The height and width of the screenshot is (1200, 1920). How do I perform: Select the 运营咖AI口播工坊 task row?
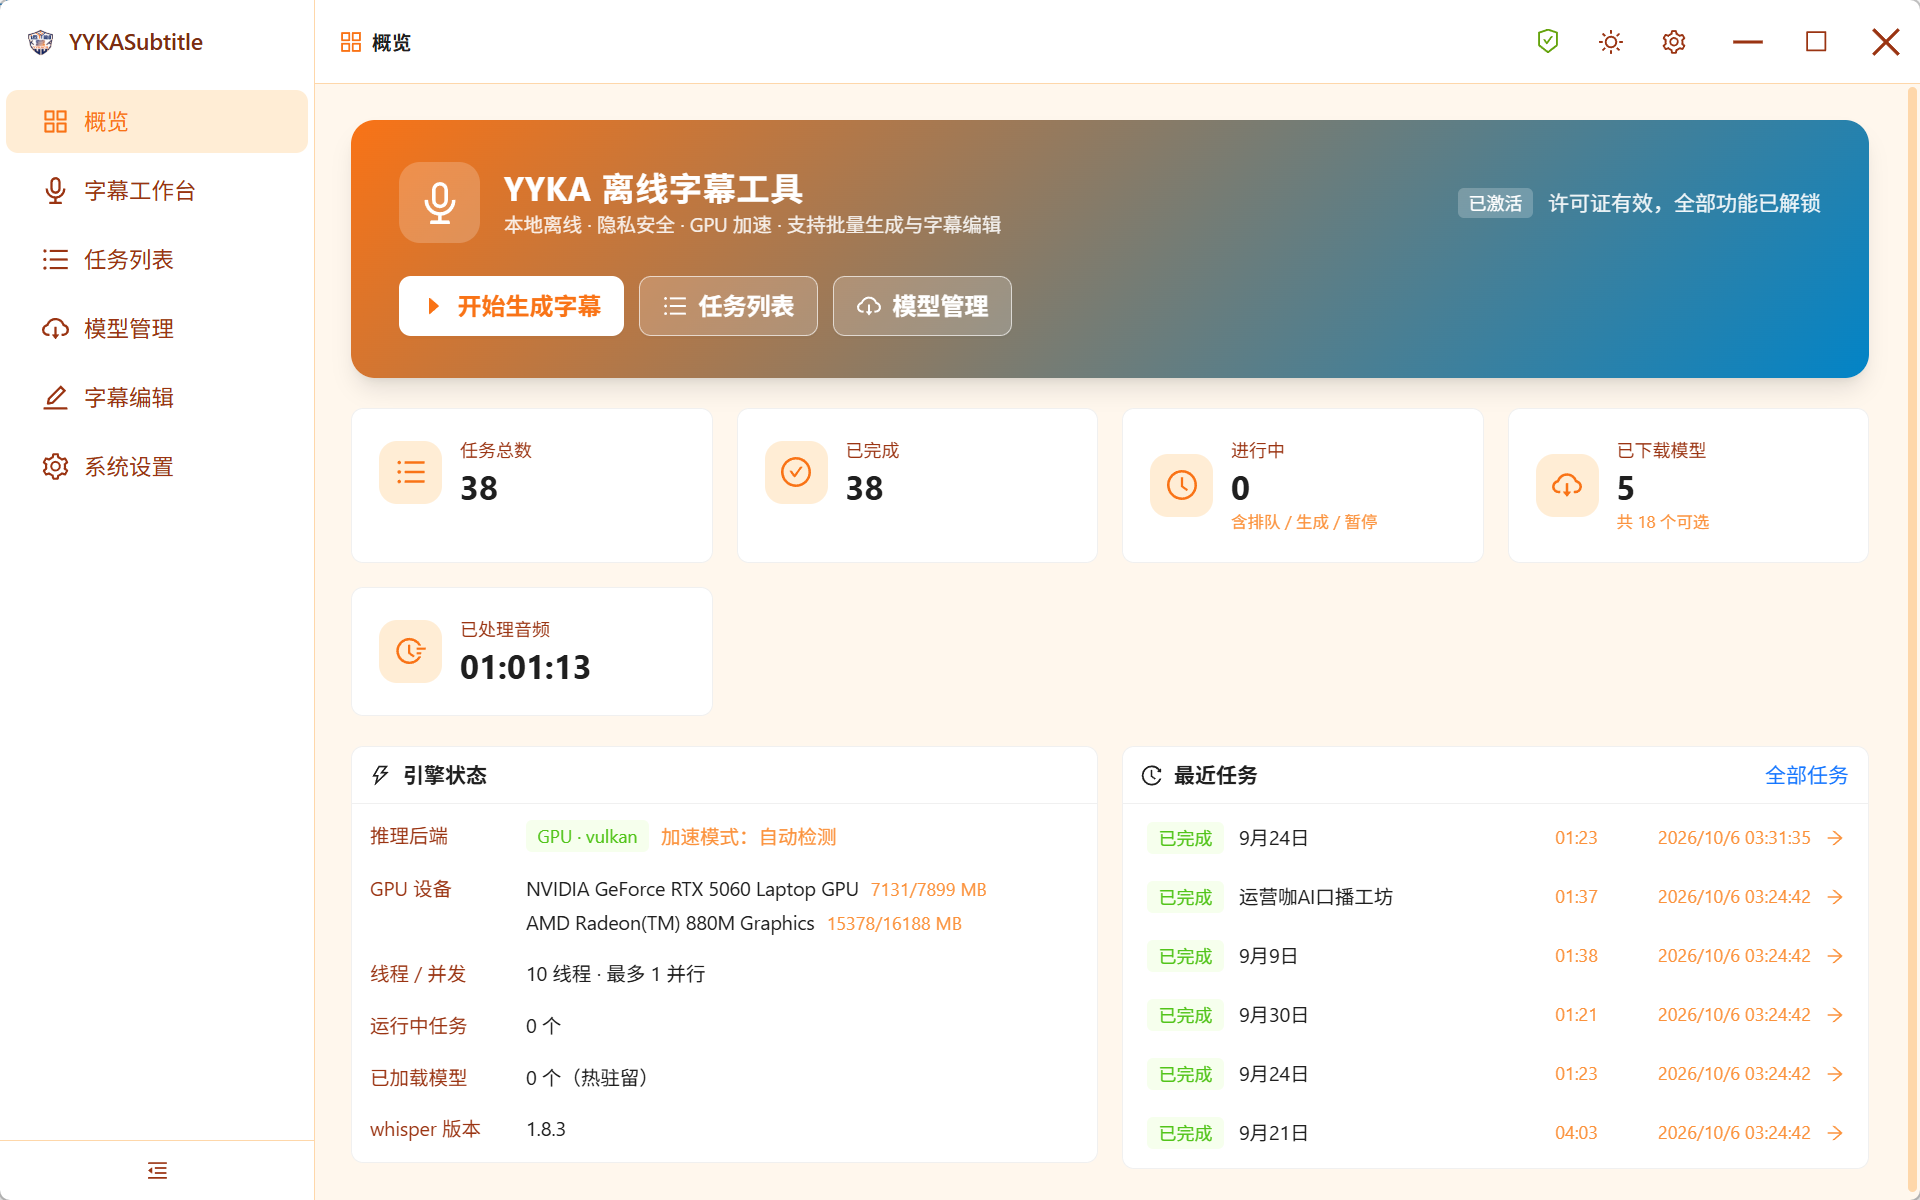(1495, 897)
